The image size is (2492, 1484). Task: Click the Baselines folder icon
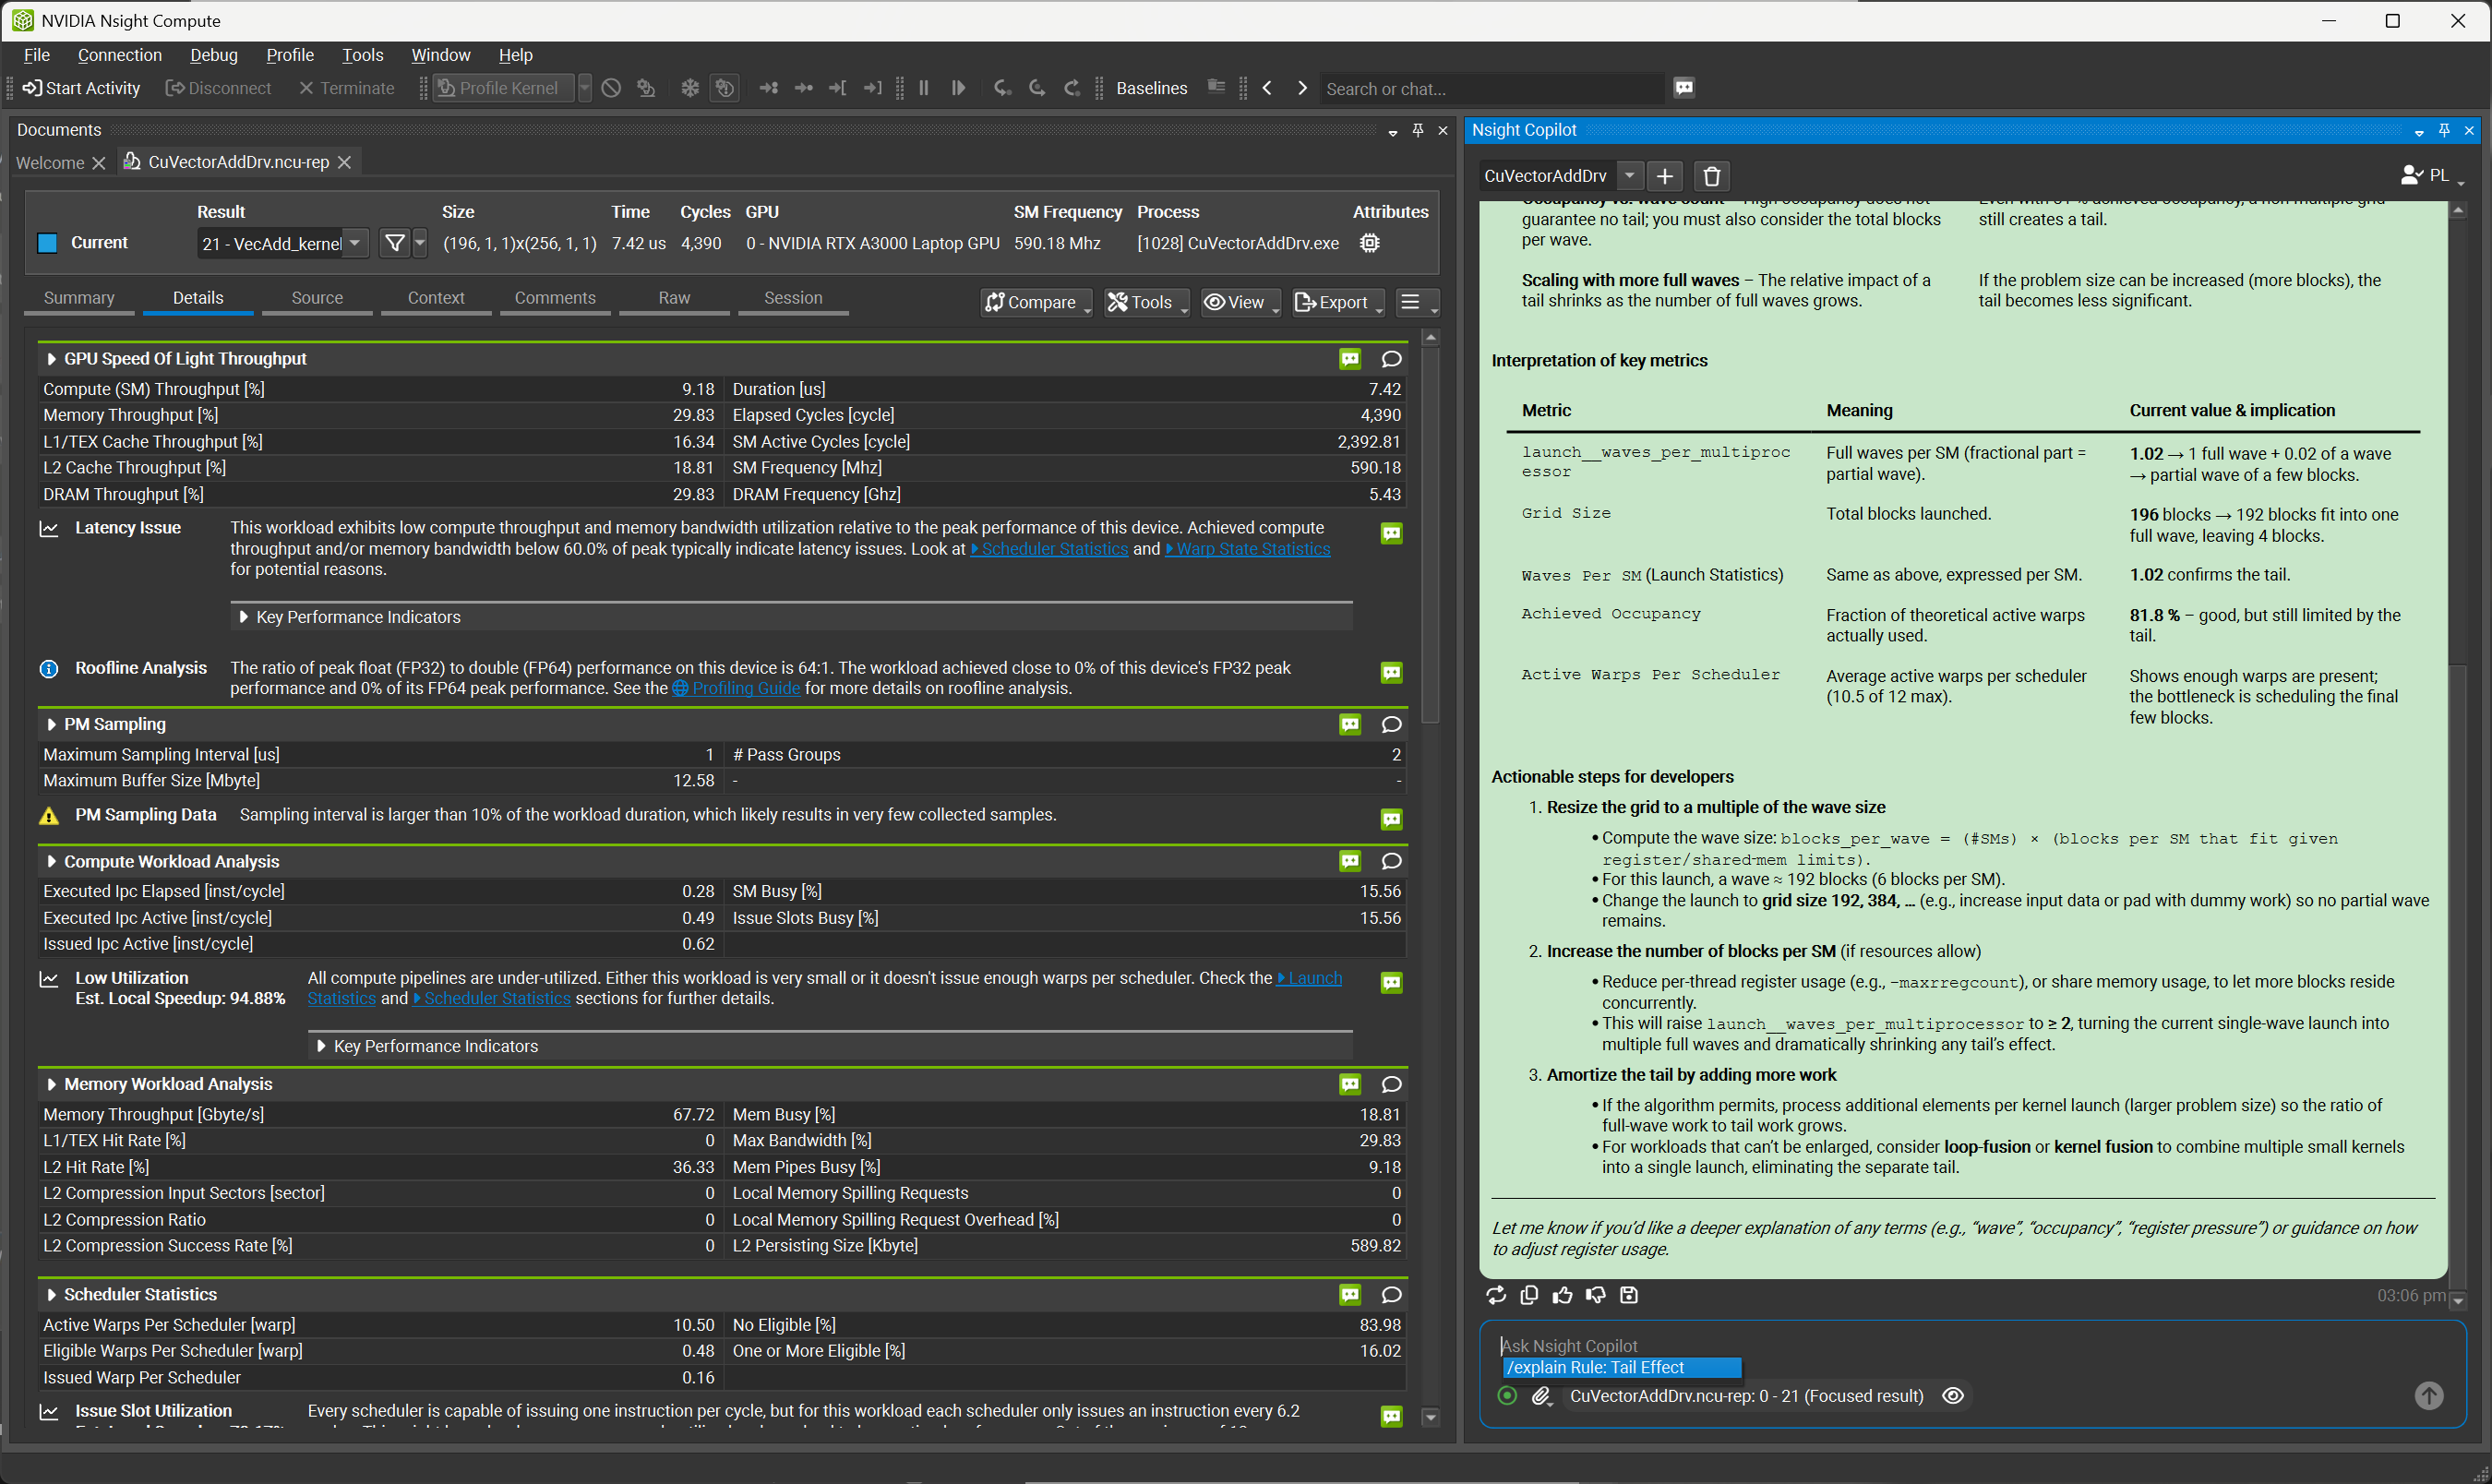coord(1216,87)
